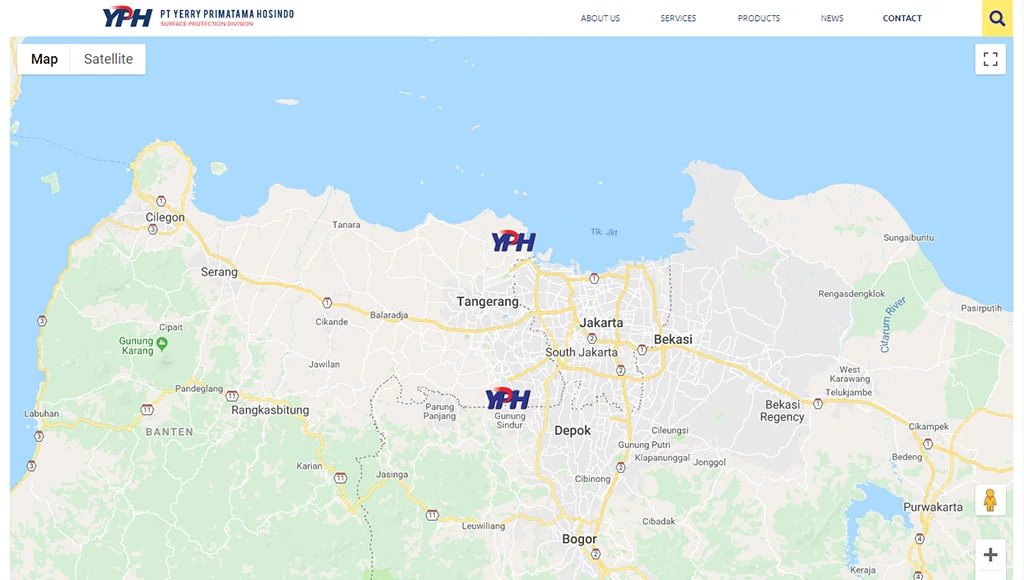Click the Gunung Karang mountain park icon

tap(162, 343)
